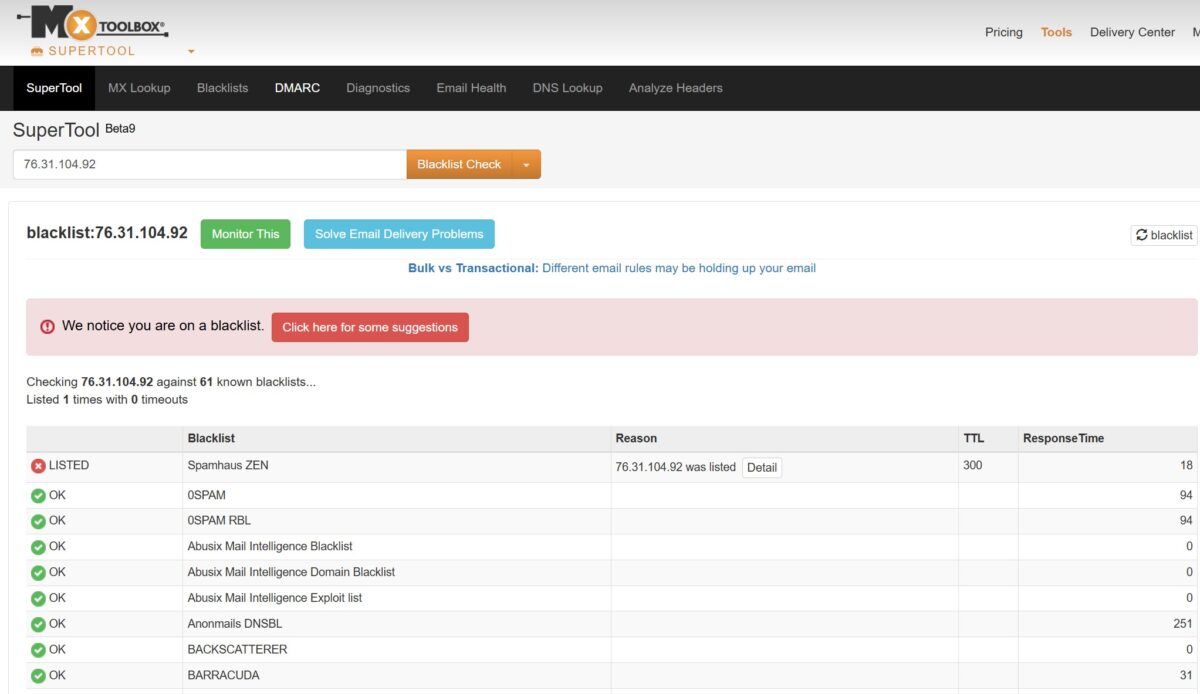
Task: Click green OK icon for 0SPAM RBL
Action: coord(39,521)
